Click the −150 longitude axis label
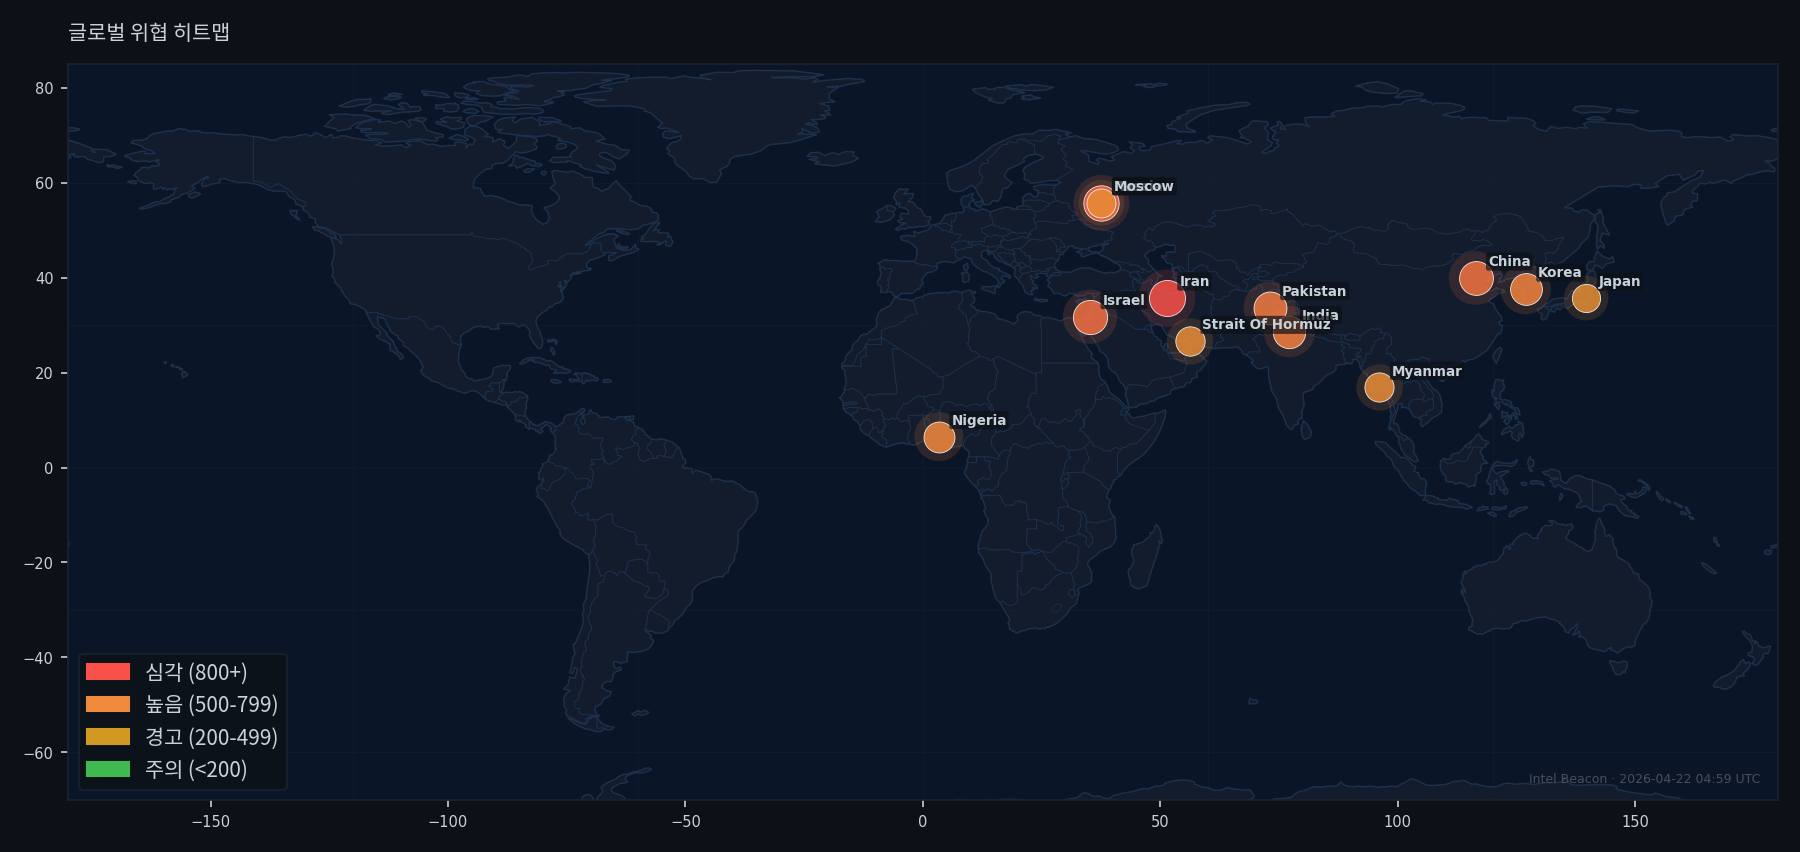This screenshot has width=1800, height=852. (210, 822)
